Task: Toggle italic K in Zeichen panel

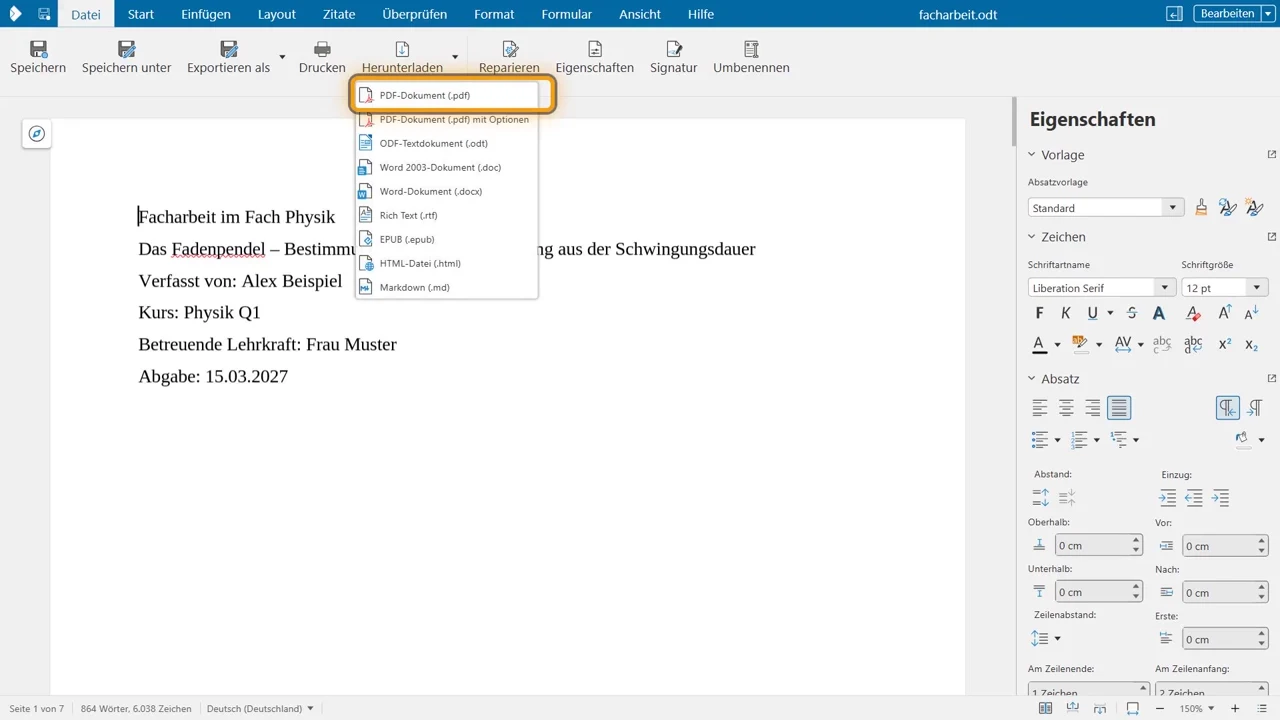Action: click(x=1066, y=313)
